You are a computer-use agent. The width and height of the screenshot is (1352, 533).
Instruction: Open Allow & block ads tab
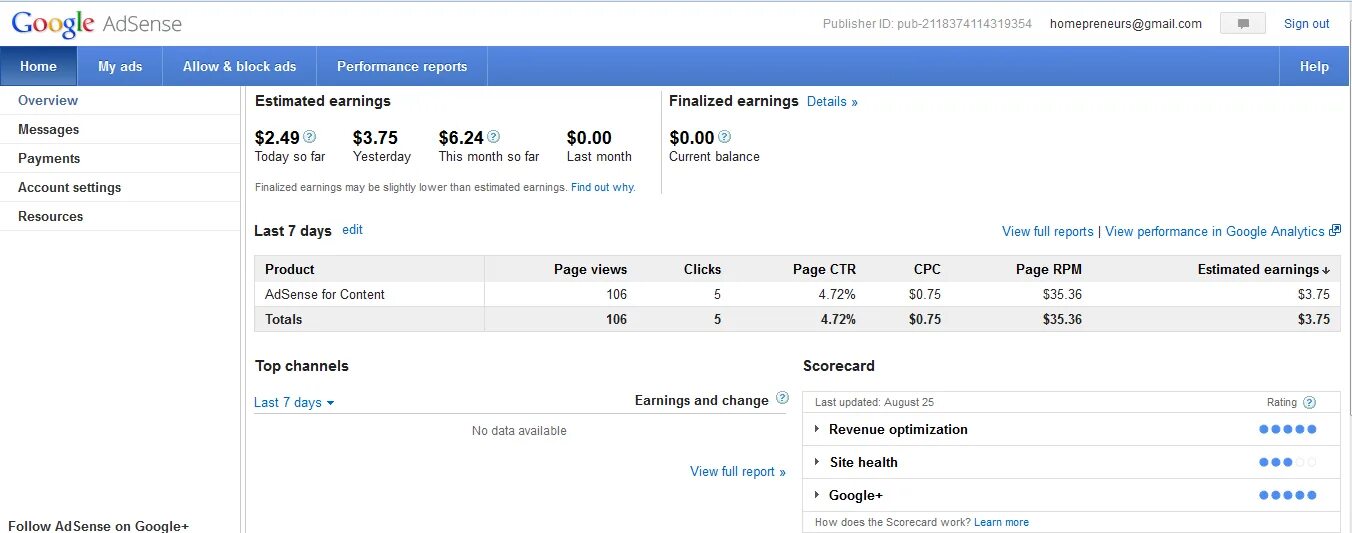click(239, 66)
